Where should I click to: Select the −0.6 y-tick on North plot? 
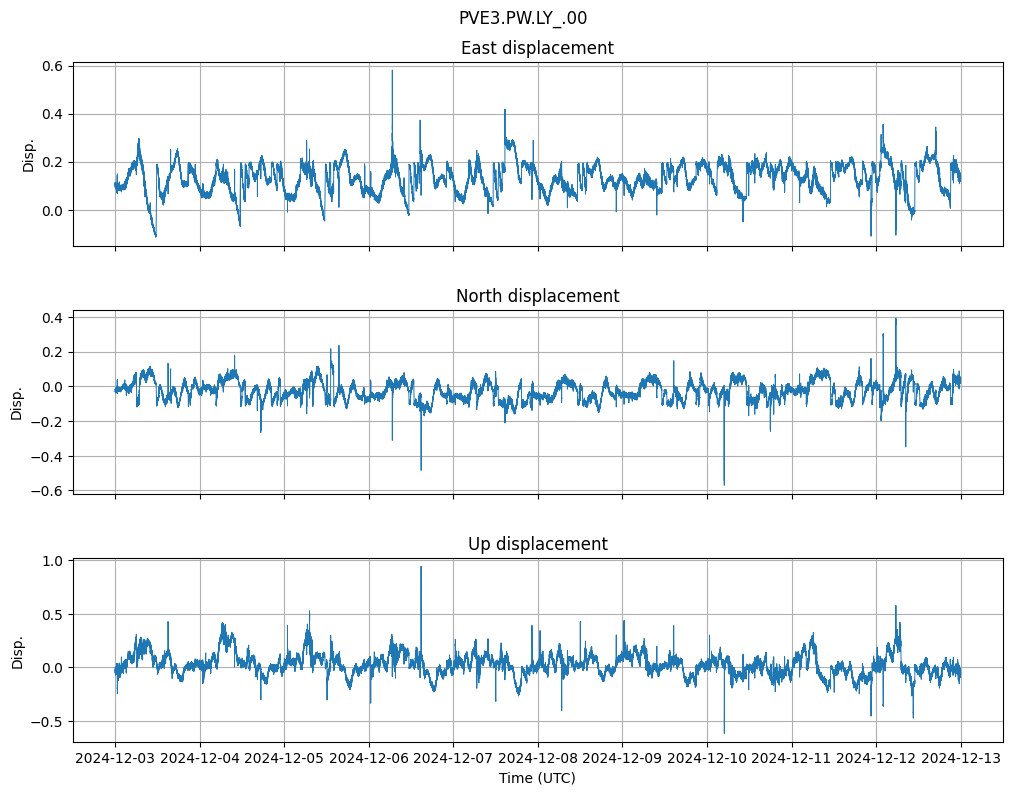click(x=48, y=491)
